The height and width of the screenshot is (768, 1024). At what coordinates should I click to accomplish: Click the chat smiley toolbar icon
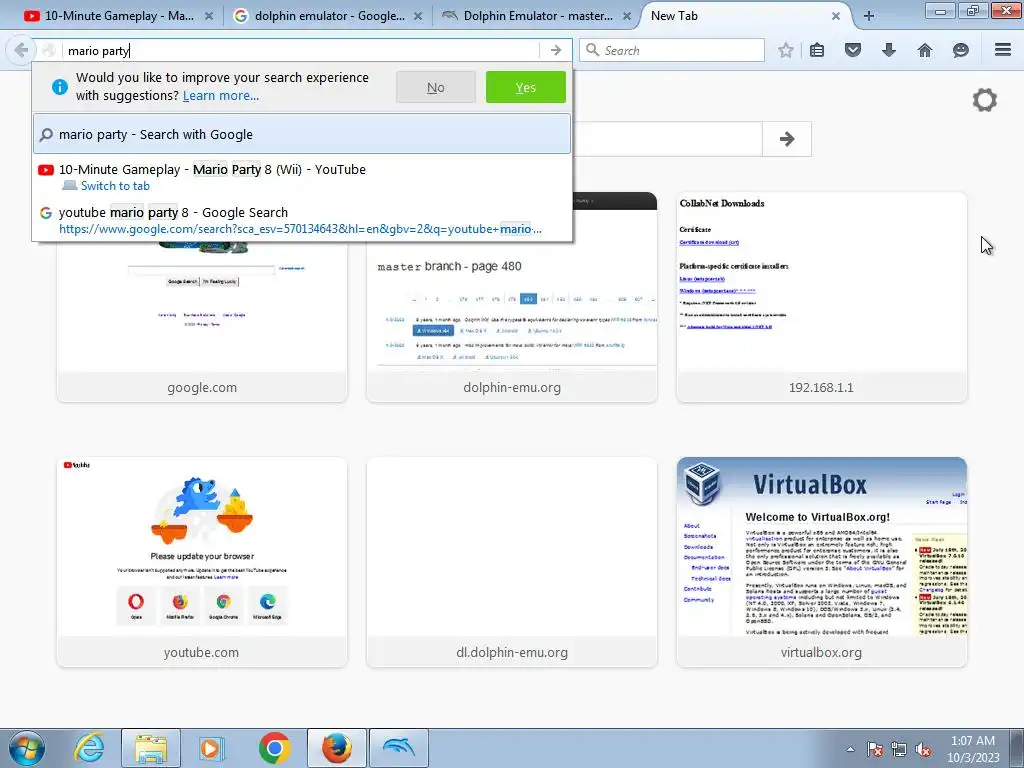[961, 50]
